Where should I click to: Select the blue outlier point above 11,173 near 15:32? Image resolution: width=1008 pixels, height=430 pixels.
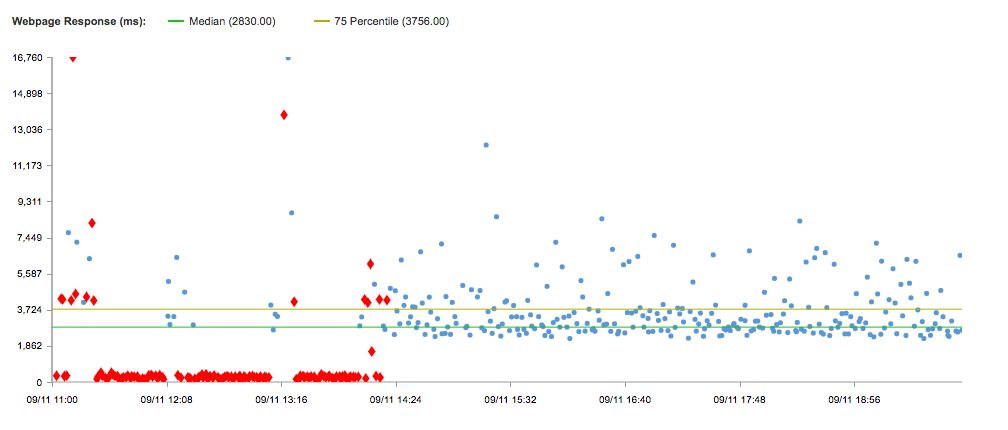pos(486,145)
